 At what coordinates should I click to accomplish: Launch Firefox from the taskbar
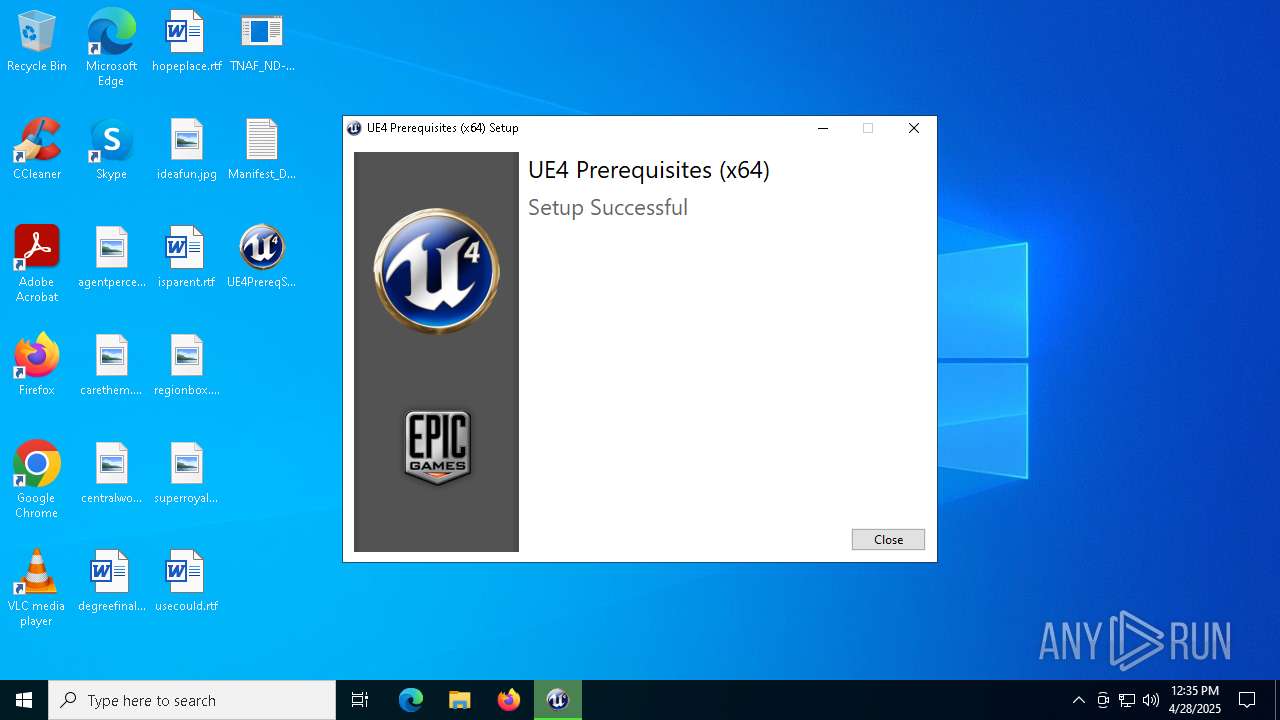click(x=509, y=700)
